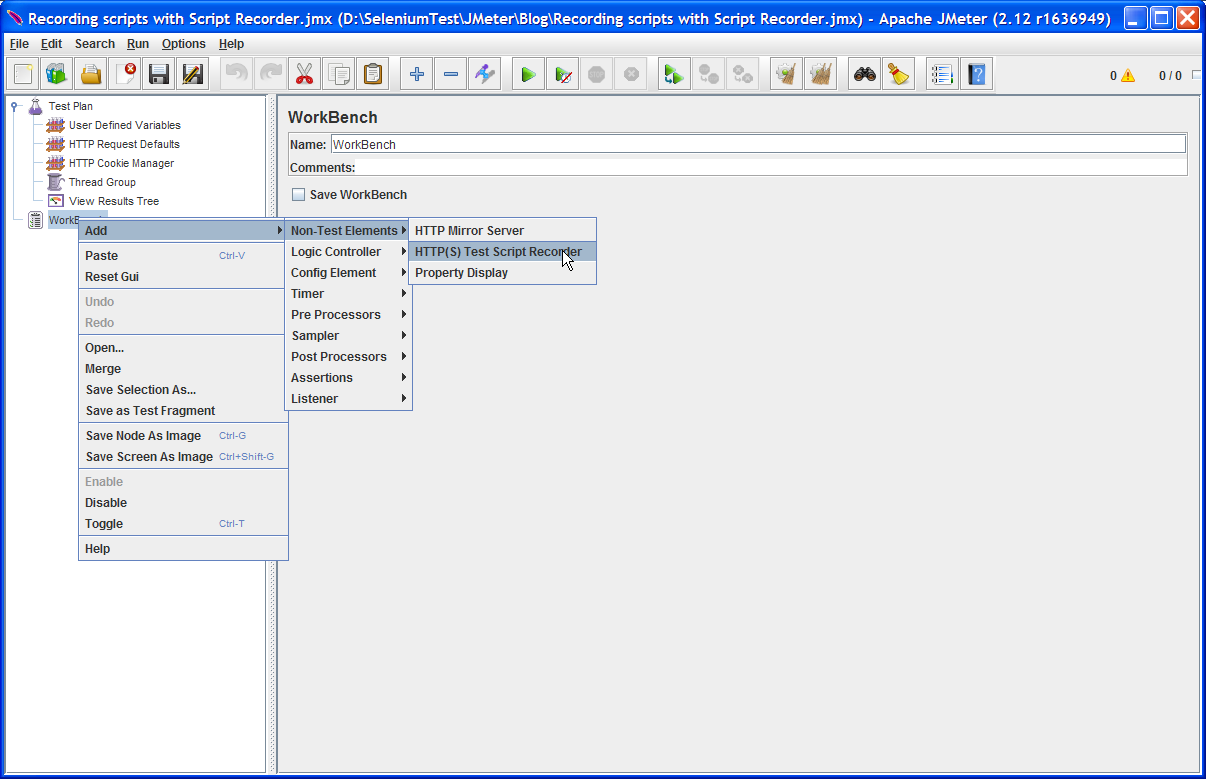Choose Paste in the context menu
The width and height of the screenshot is (1206, 779).
coord(183,255)
